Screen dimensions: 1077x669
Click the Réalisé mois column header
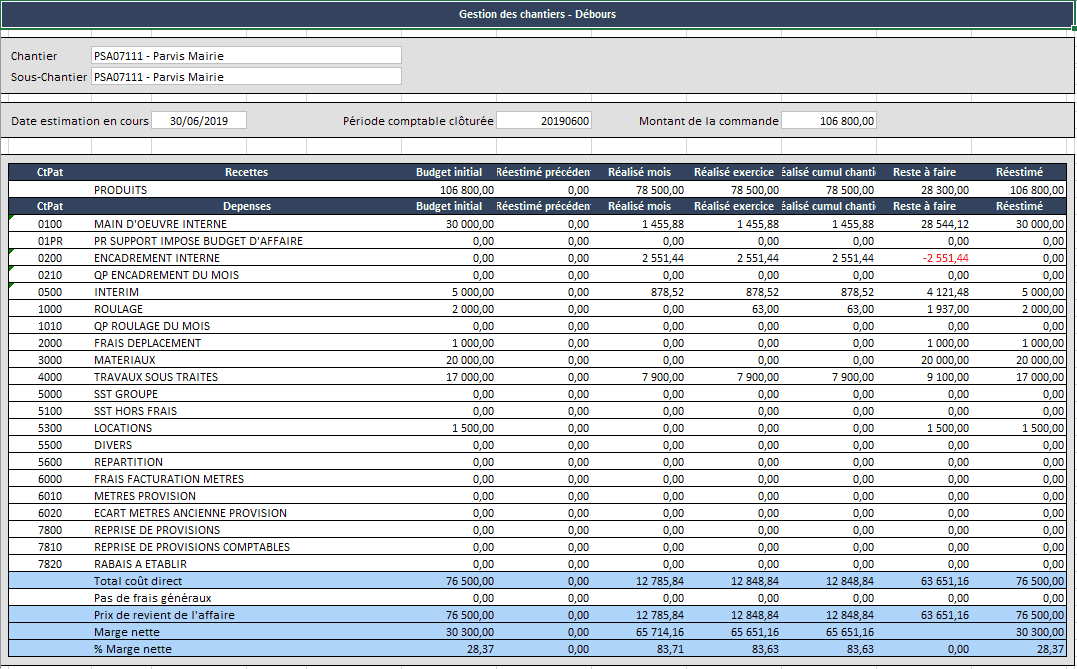click(638, 172)
